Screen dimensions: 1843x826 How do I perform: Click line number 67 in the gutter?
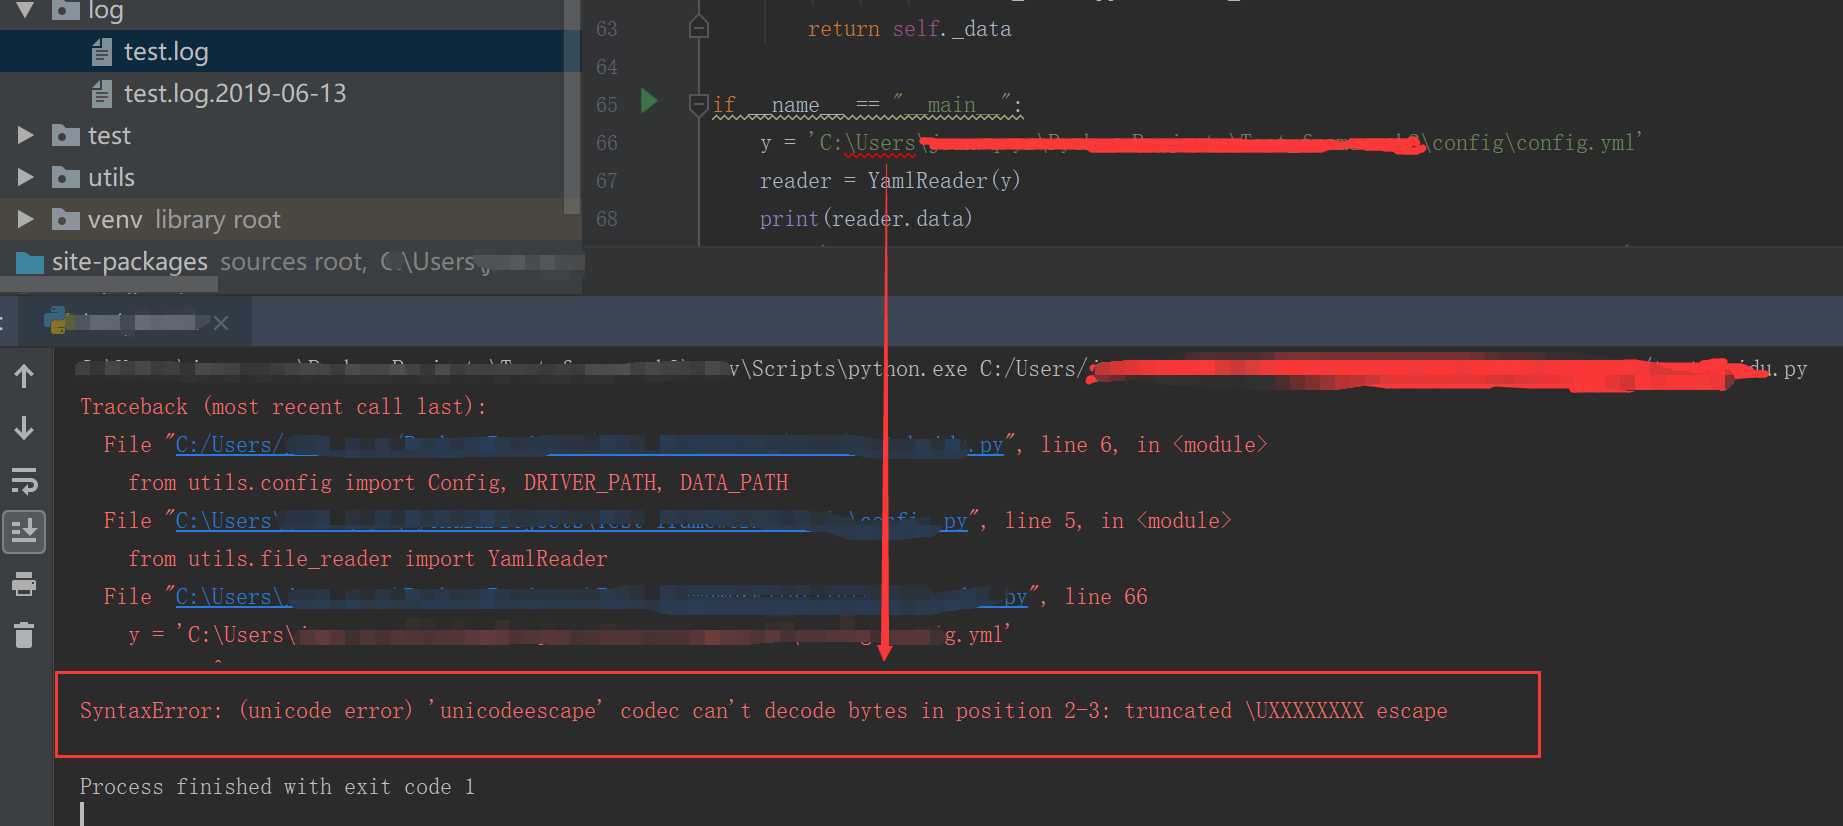tap(607, 181)
